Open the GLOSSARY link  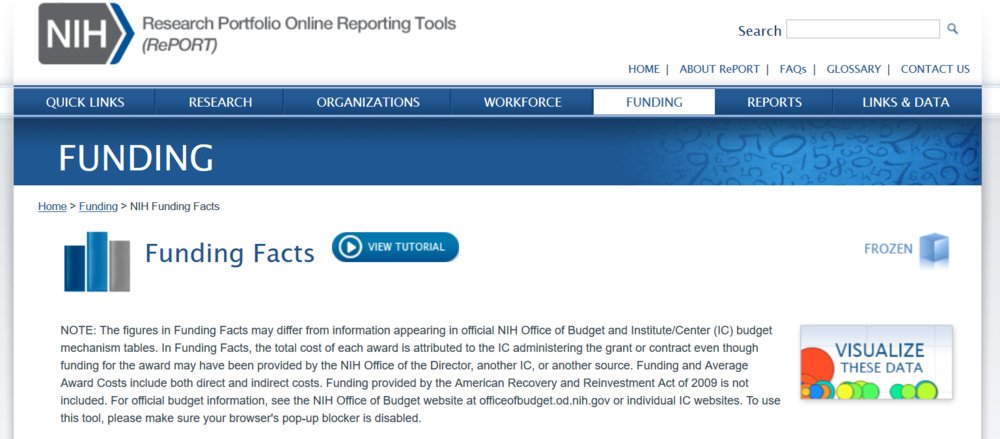tap(853, 69)
